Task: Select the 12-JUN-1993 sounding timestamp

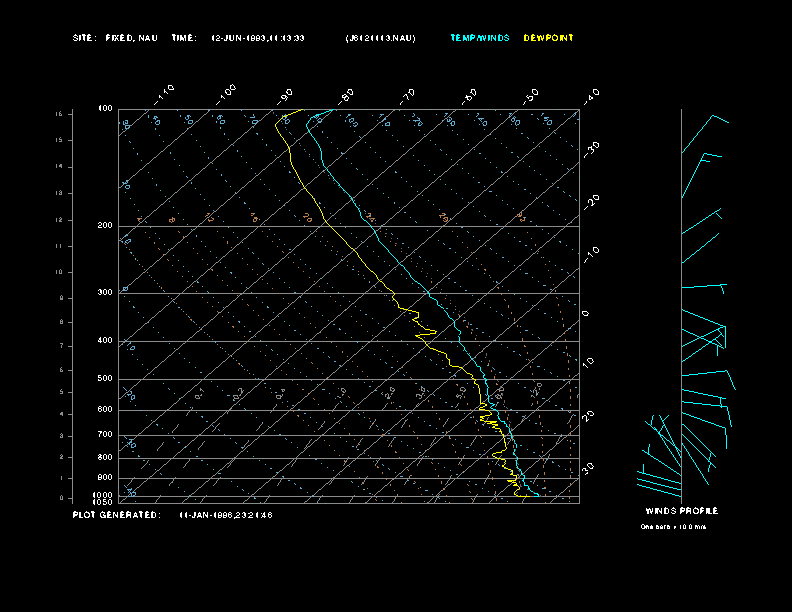Action: tap(258, 38)
